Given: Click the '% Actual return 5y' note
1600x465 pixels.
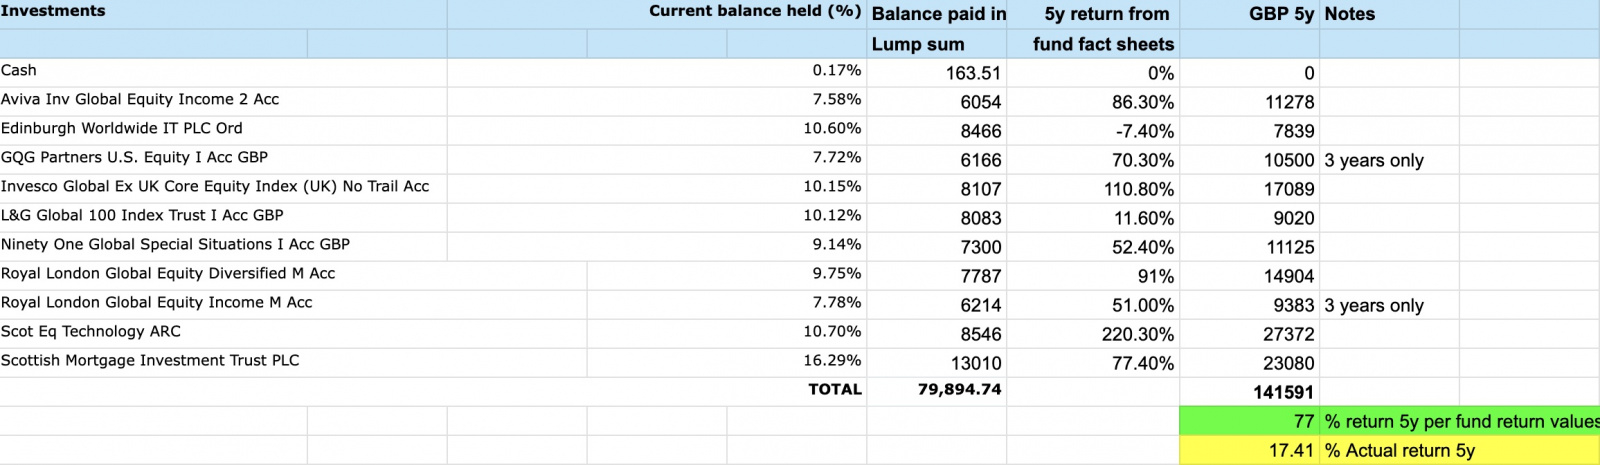Looking at the screenshot, I should click(1400, 450).
